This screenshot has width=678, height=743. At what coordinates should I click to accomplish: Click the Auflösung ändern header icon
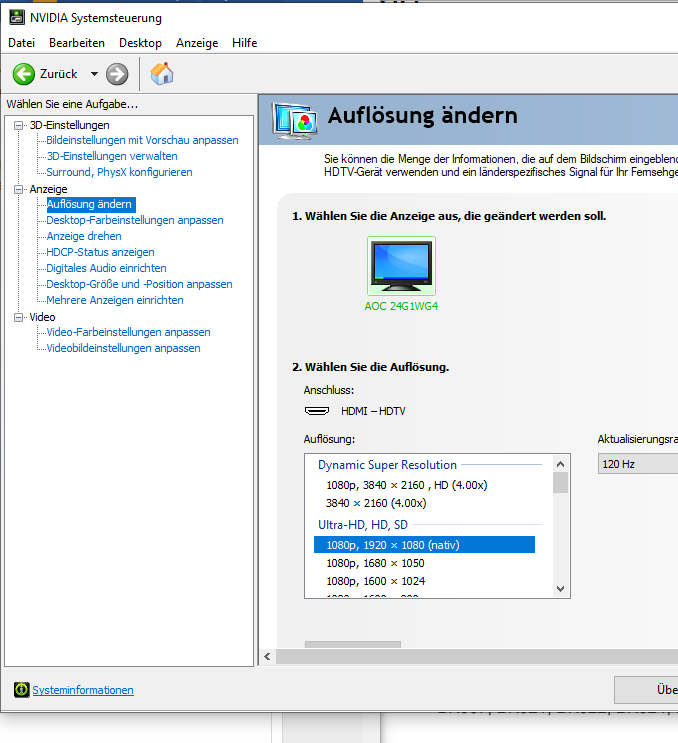pyautogui.click(x=294, y=121)
